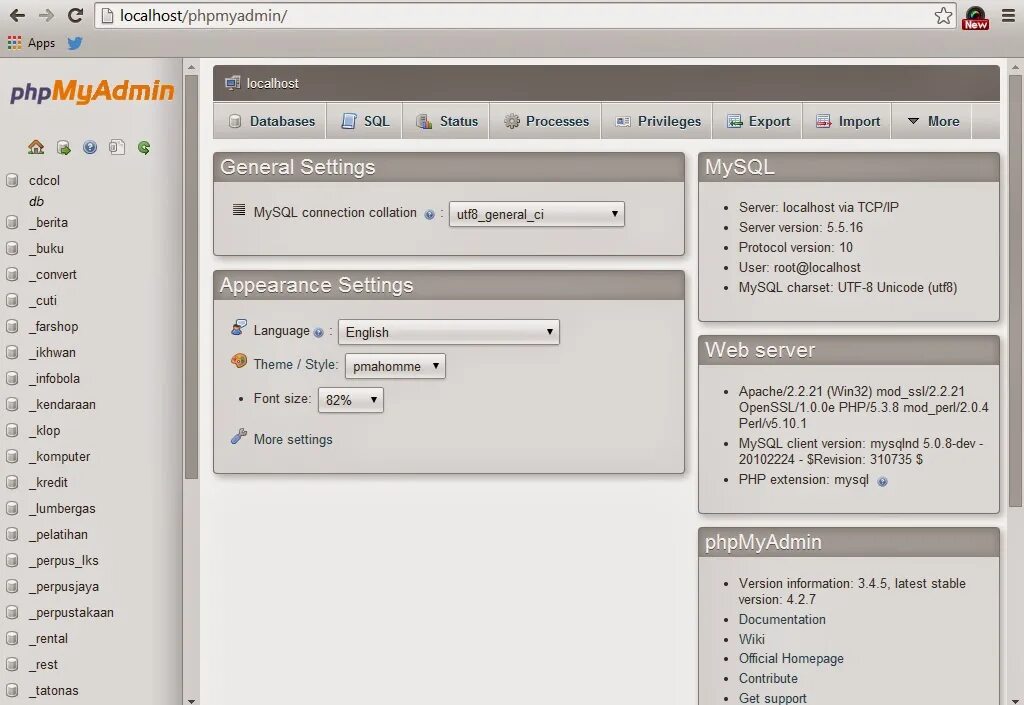
Task: Open the Font size dropdown showing 82%
Action: [x=351, y=400]
